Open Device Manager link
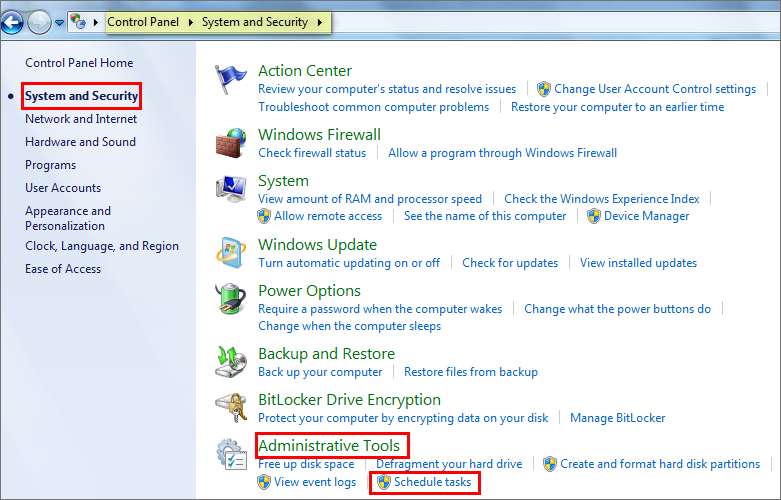The height and width of the screenshot is (500, 781). [x=647, y=216]
